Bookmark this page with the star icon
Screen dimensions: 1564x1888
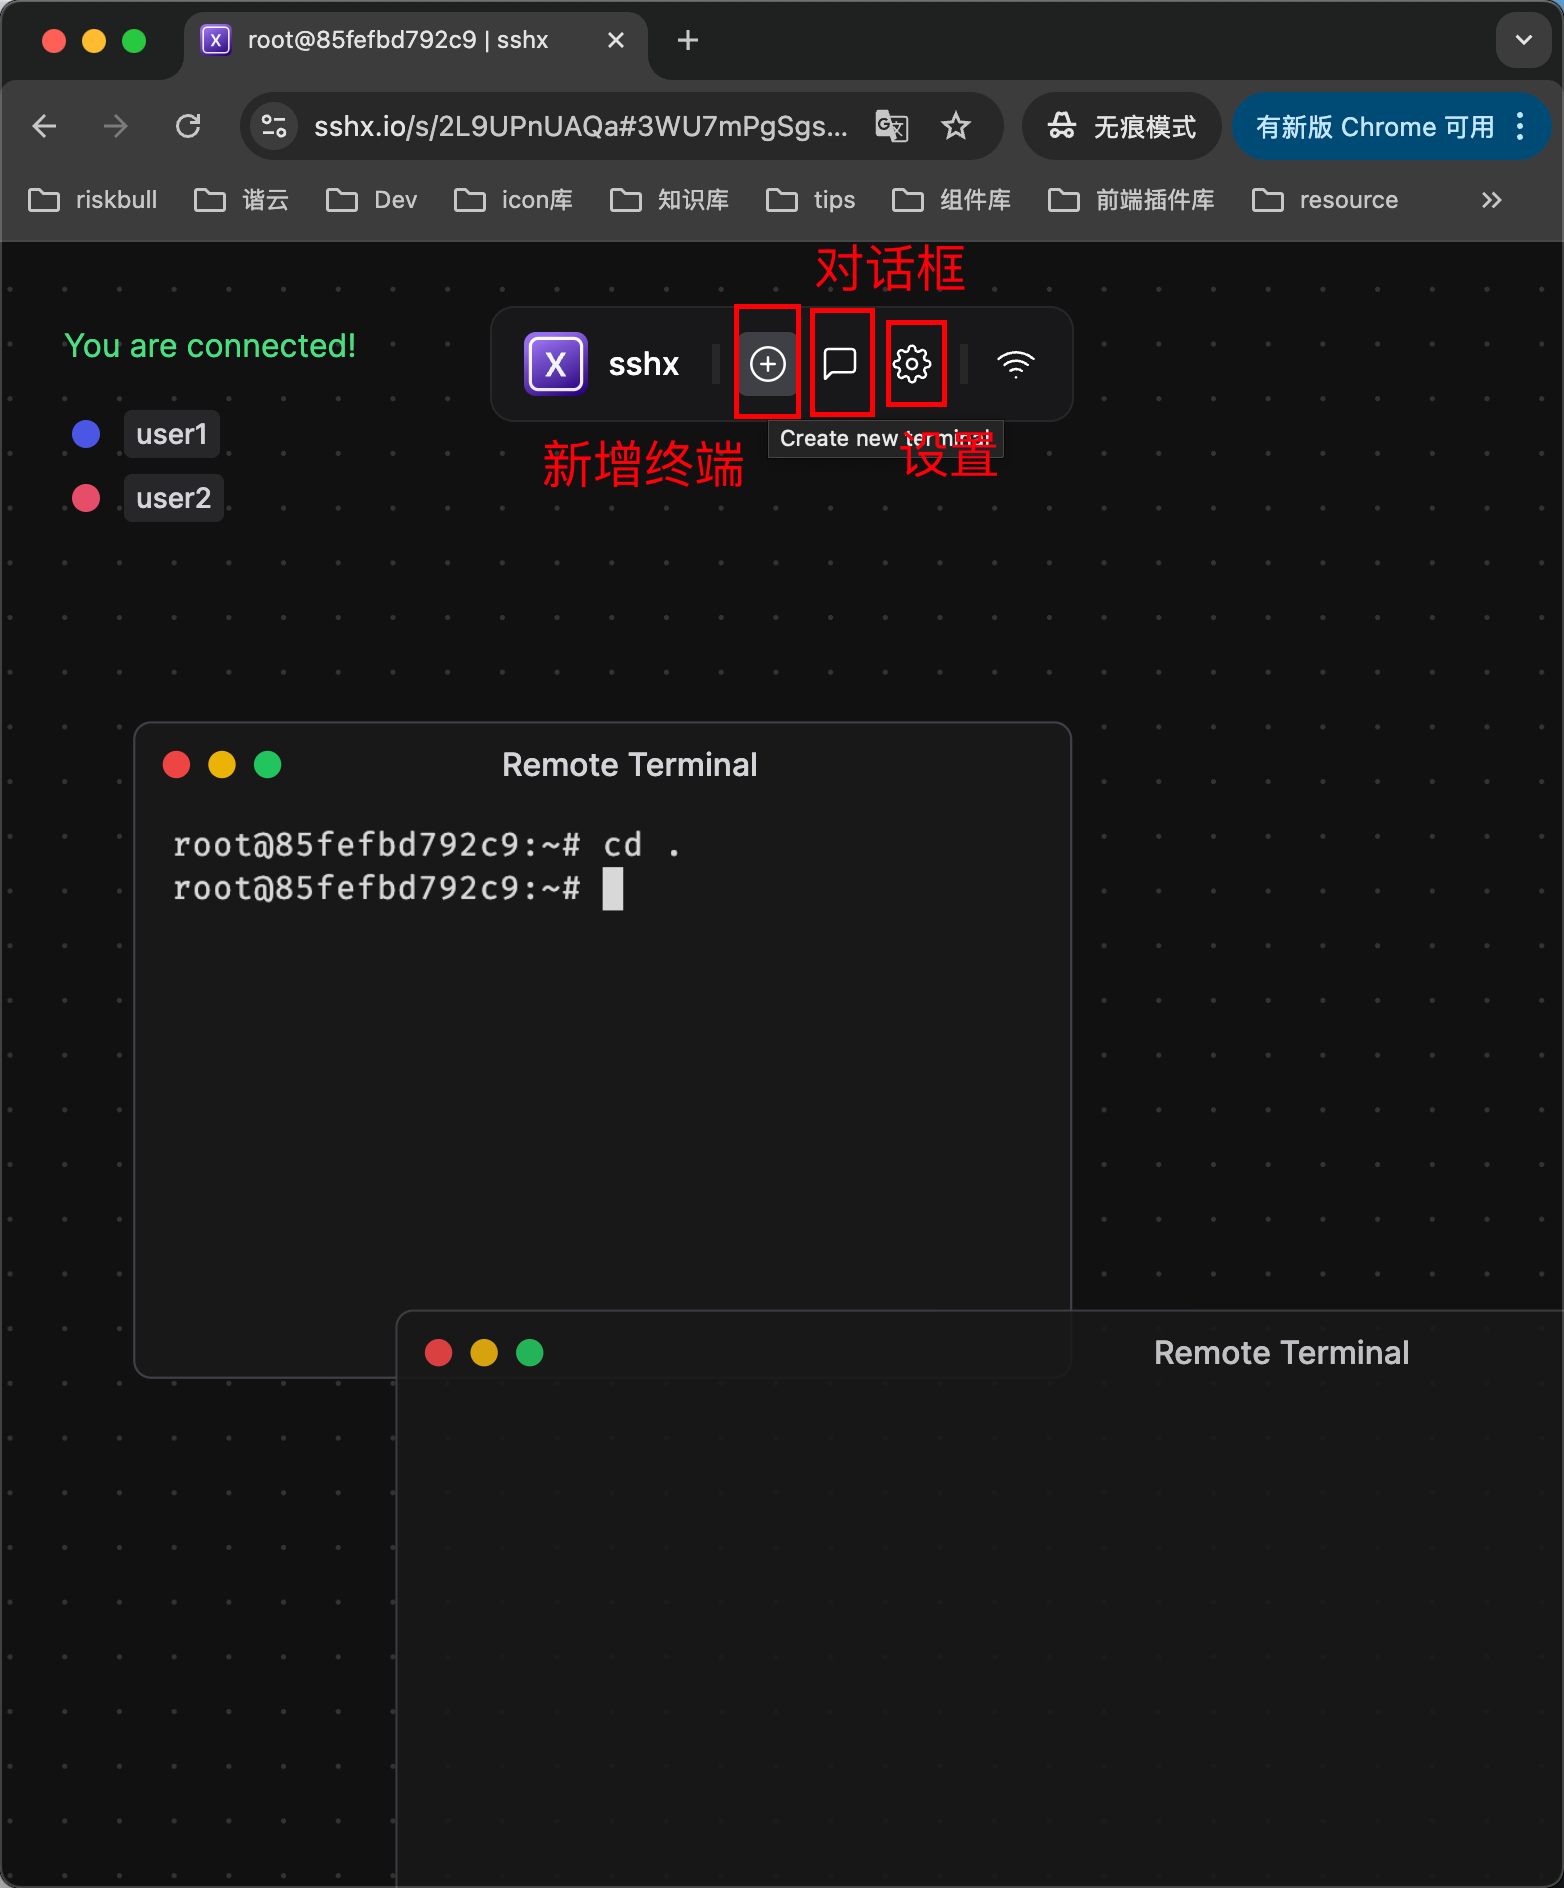pyautogui.click(x=956, y=126)
